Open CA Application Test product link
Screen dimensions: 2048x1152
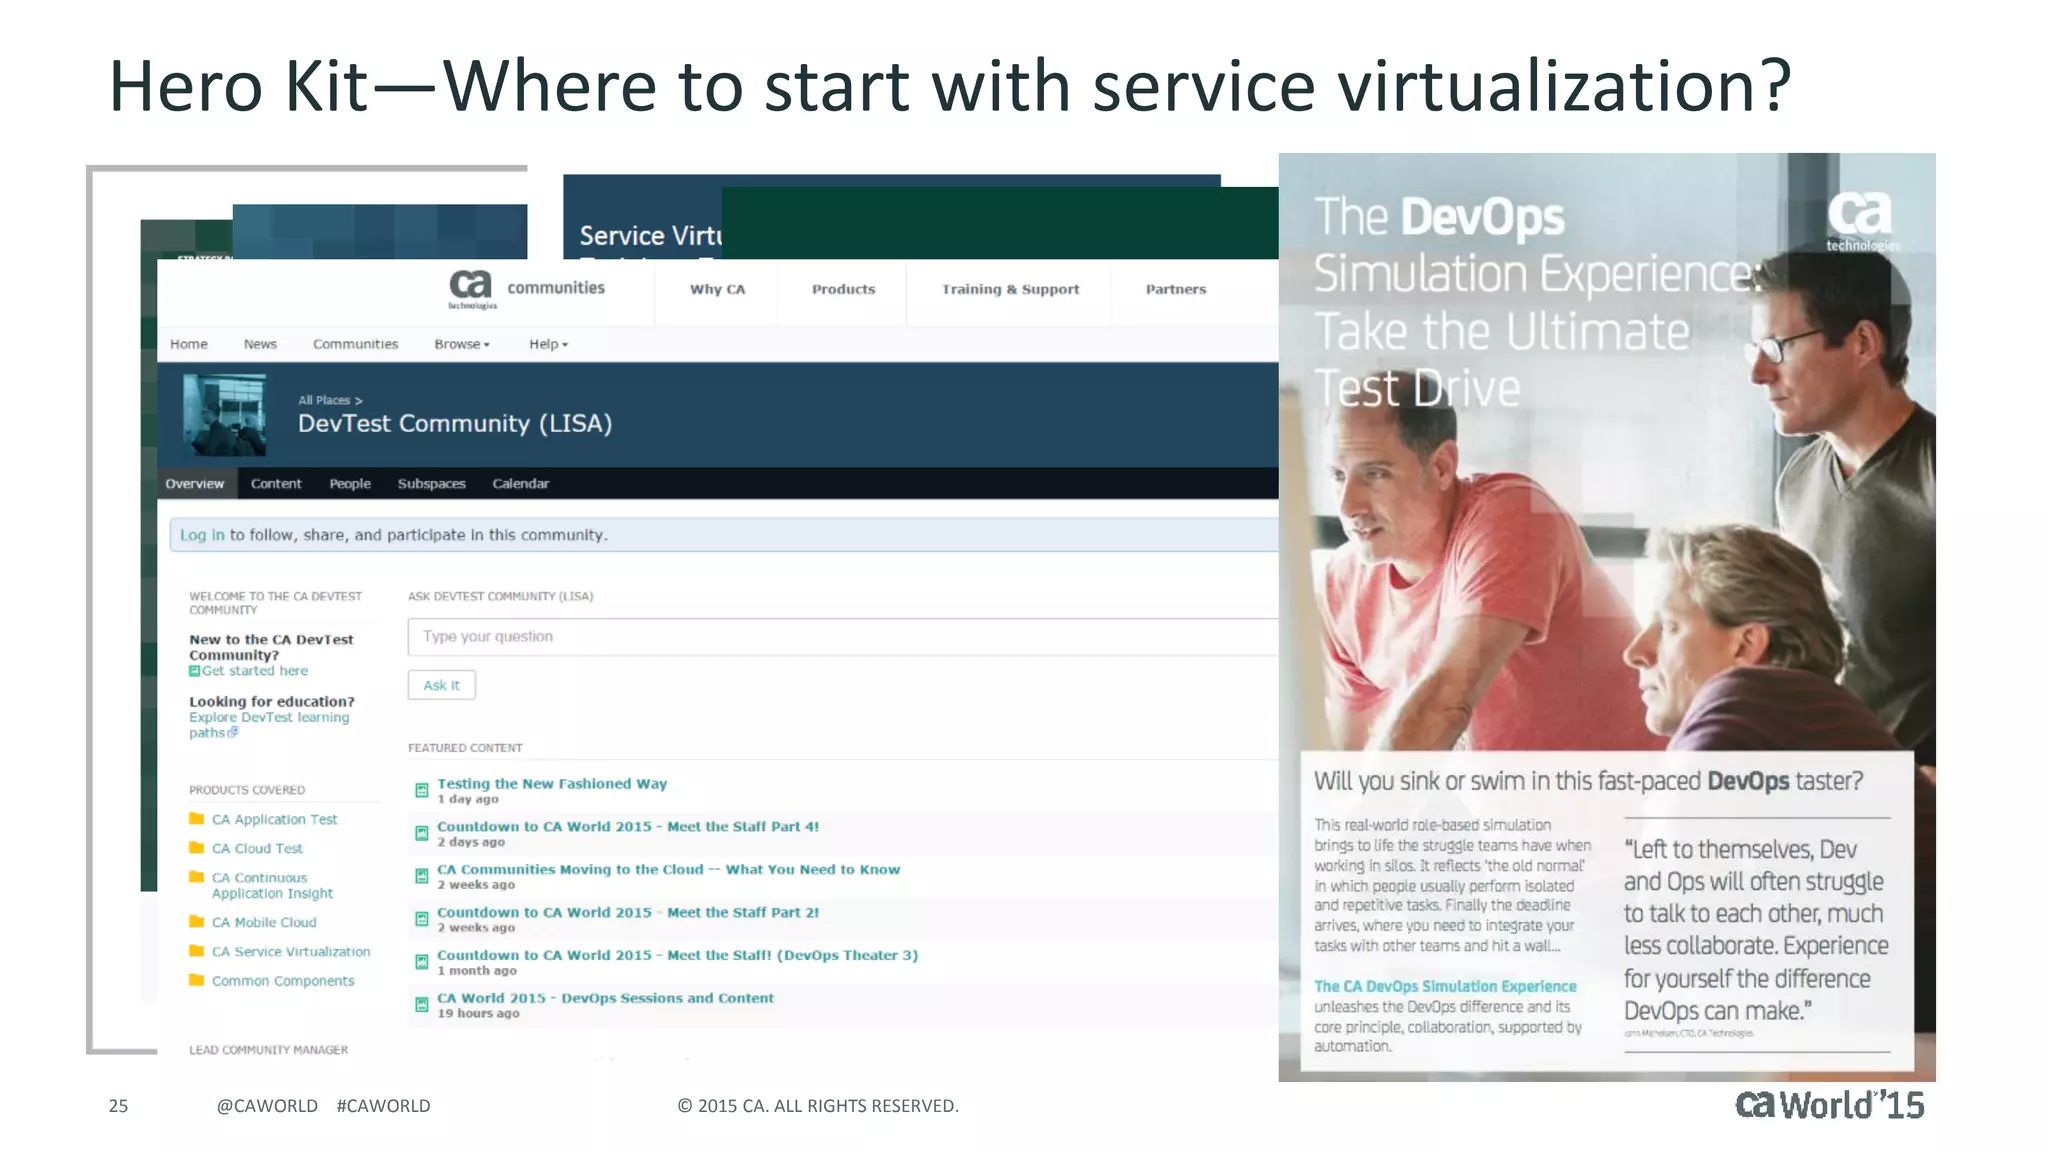[275, 819]
